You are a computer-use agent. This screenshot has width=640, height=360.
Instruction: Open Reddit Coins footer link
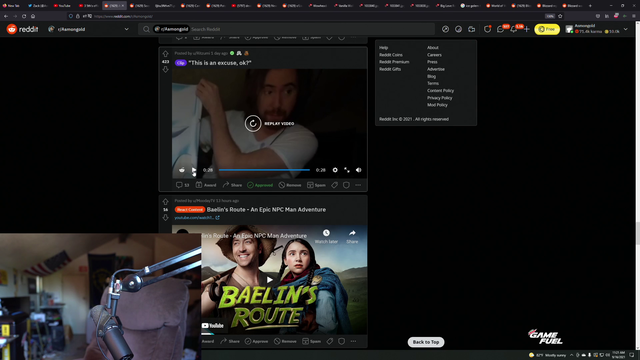pyautogui.click(x=391, y=55)
